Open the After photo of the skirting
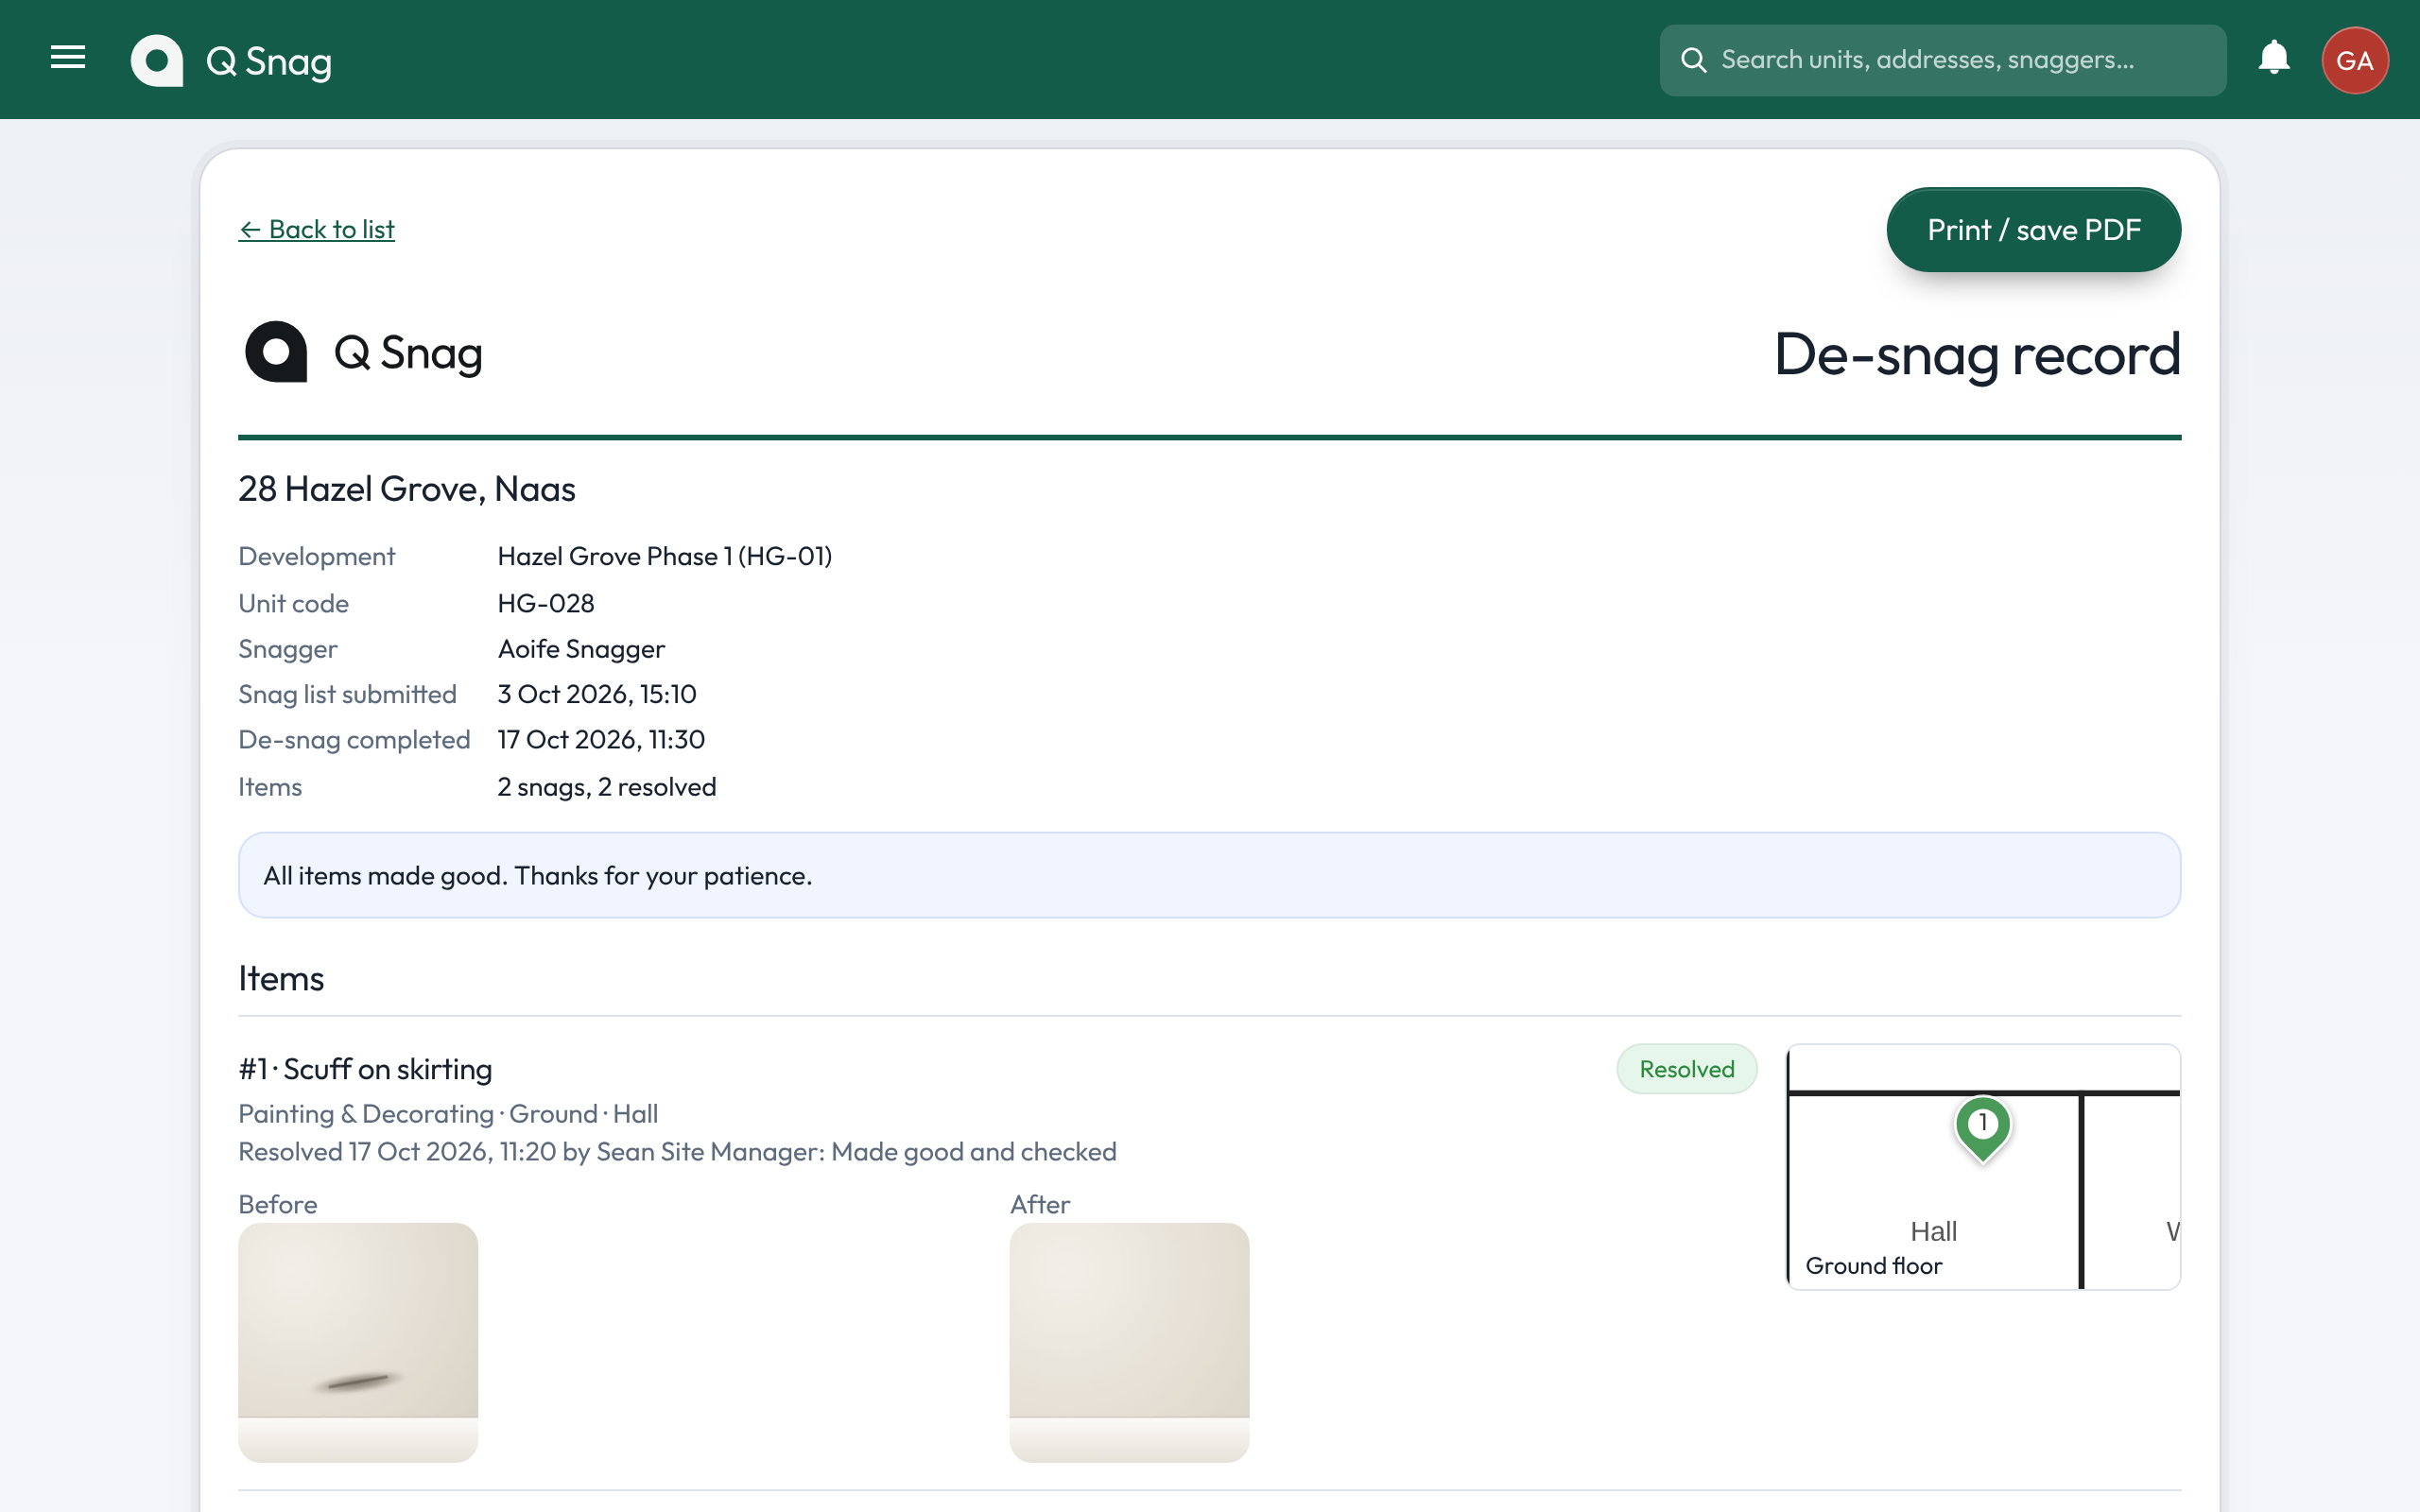The image size is (2420, 1512). 1129,1342
